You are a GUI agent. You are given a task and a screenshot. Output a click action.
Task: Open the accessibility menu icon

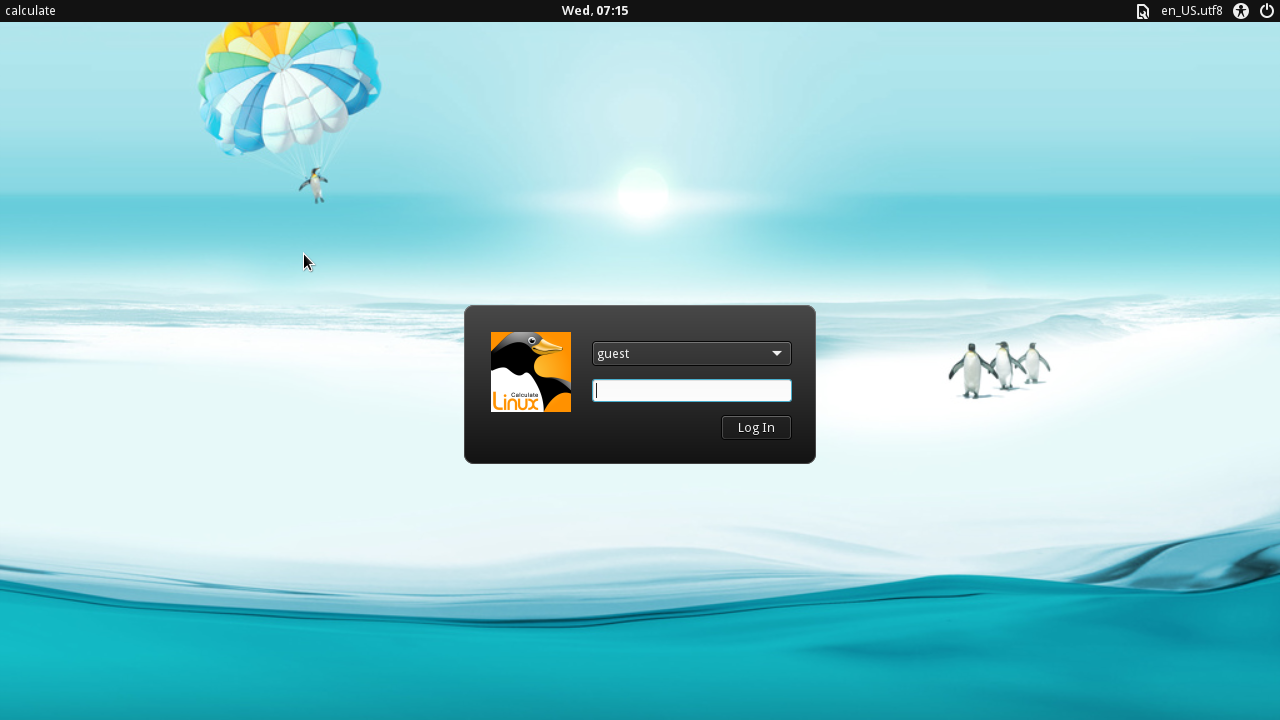[x=1241, y=11]
